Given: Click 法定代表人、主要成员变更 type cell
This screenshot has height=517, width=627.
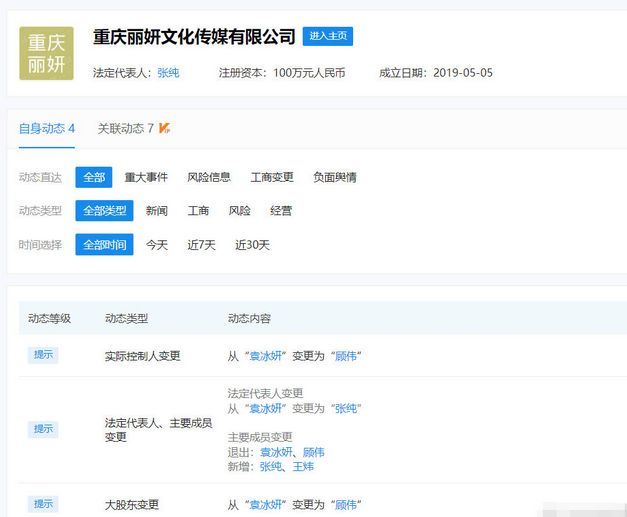Looking at the screenshot, I should [x=158, y=430].
